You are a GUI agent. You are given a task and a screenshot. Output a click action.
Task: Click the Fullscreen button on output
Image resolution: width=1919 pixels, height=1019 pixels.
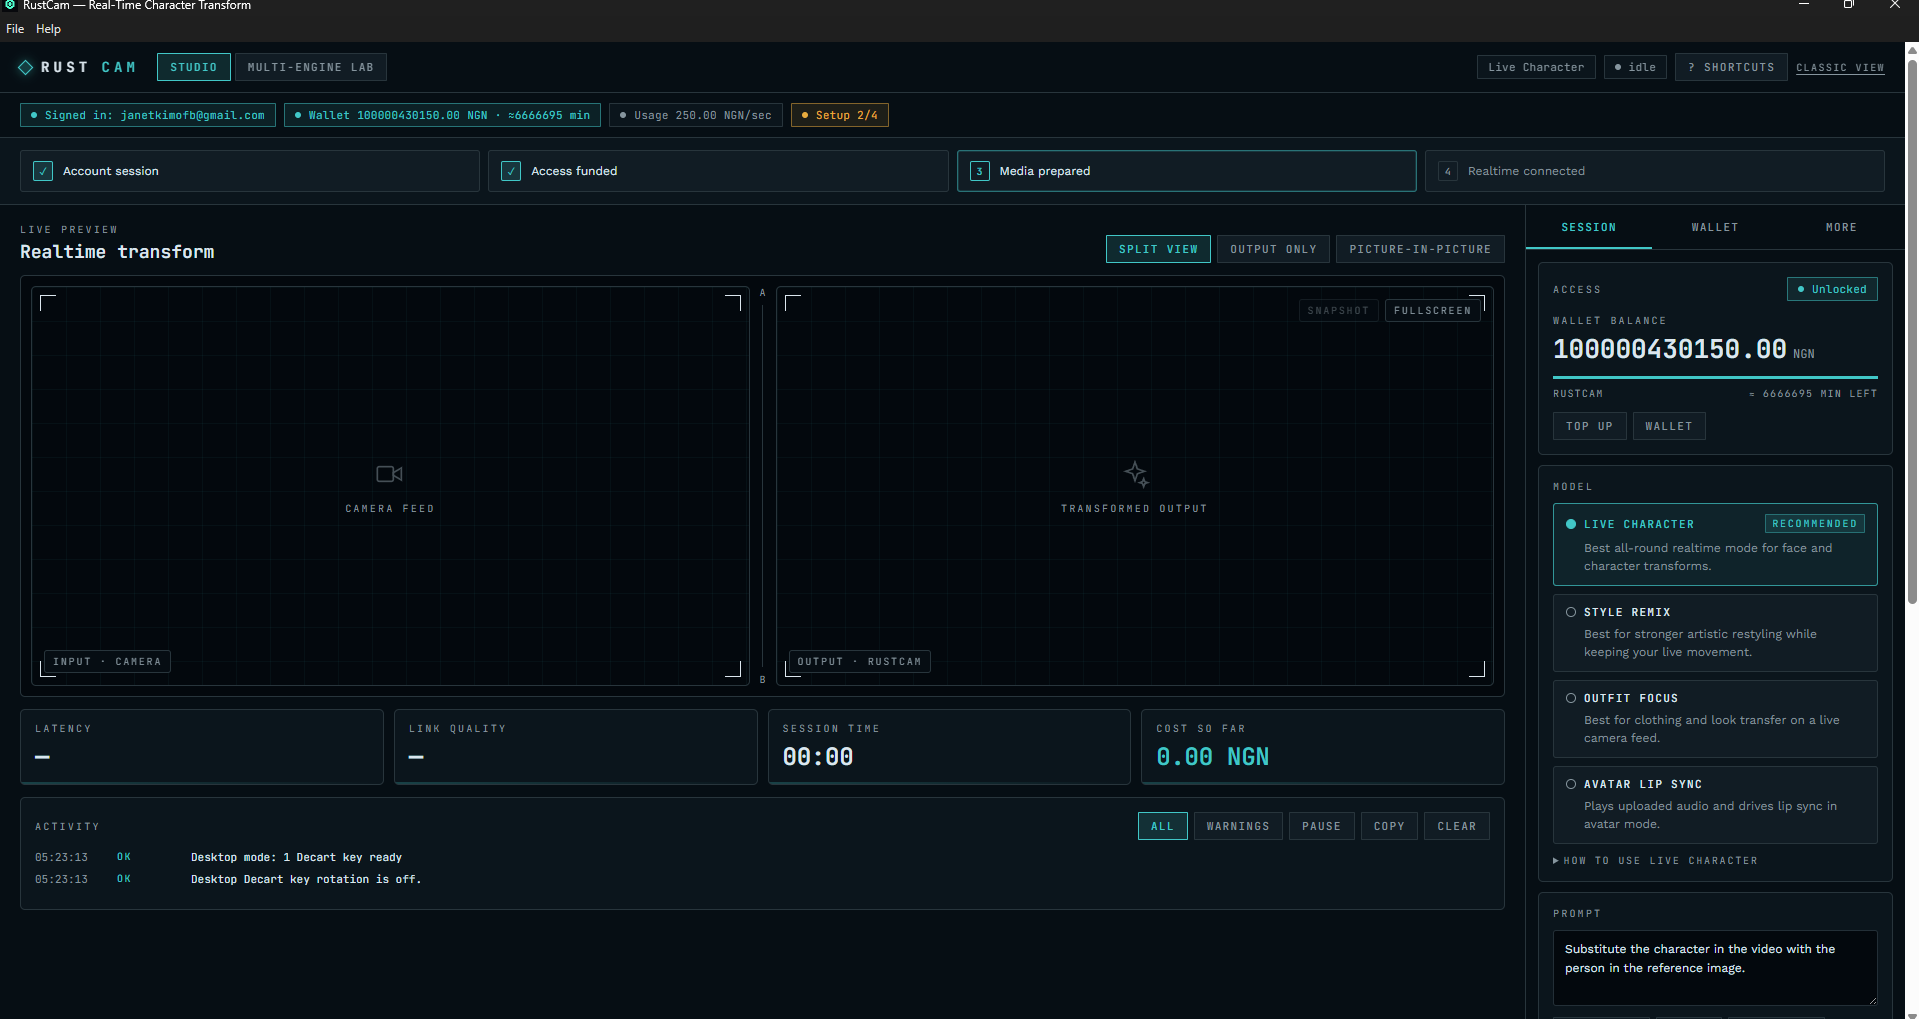click(x=1432, y=311)
